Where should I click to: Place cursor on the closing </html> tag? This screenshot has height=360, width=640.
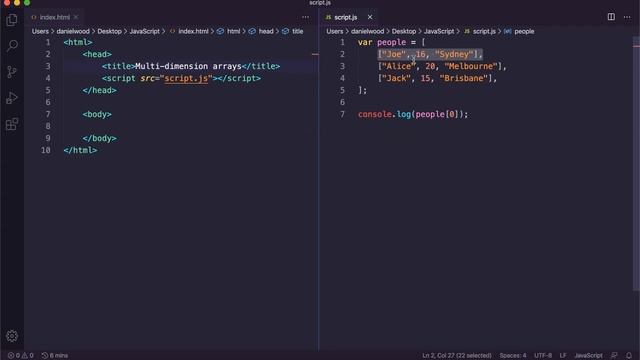point(80,150)
